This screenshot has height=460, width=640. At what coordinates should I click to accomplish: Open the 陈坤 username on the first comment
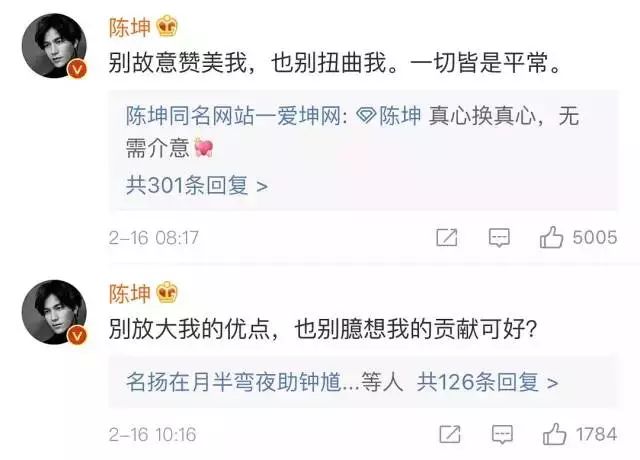130,27
